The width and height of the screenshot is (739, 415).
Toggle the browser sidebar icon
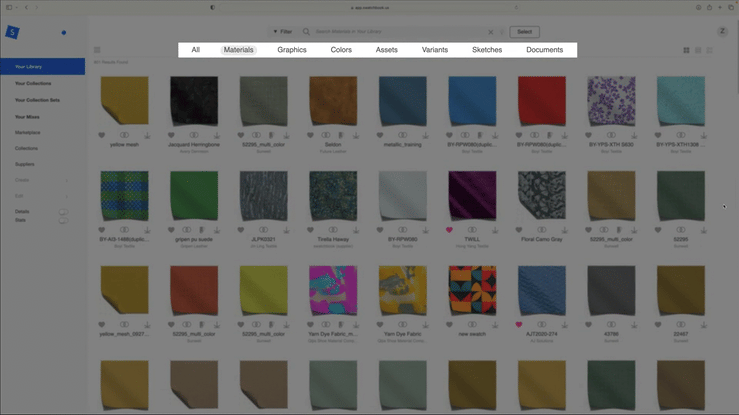pyautogui.click(x=9, y=8)
